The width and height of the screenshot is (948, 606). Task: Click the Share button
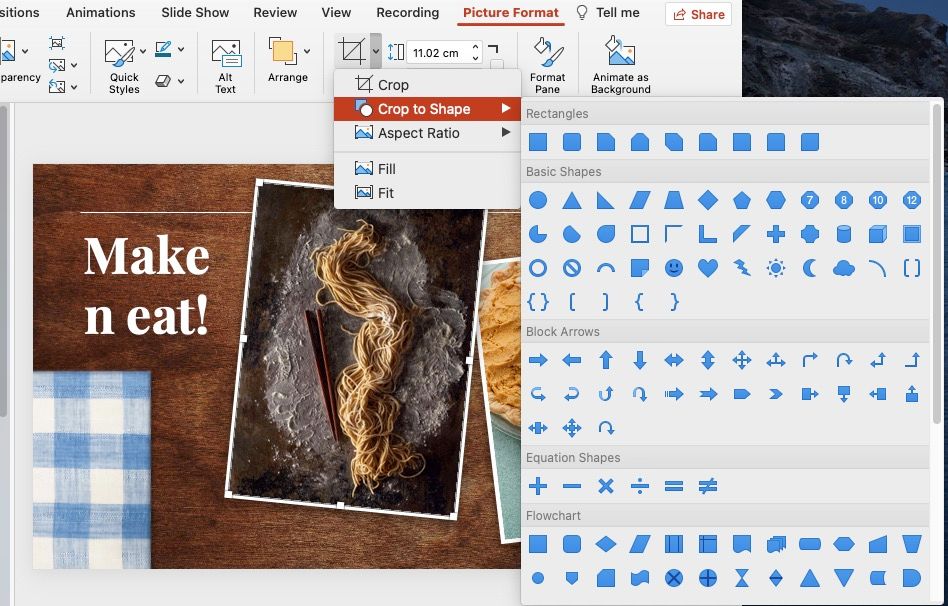pyautogui.click(x=698, y=14)
